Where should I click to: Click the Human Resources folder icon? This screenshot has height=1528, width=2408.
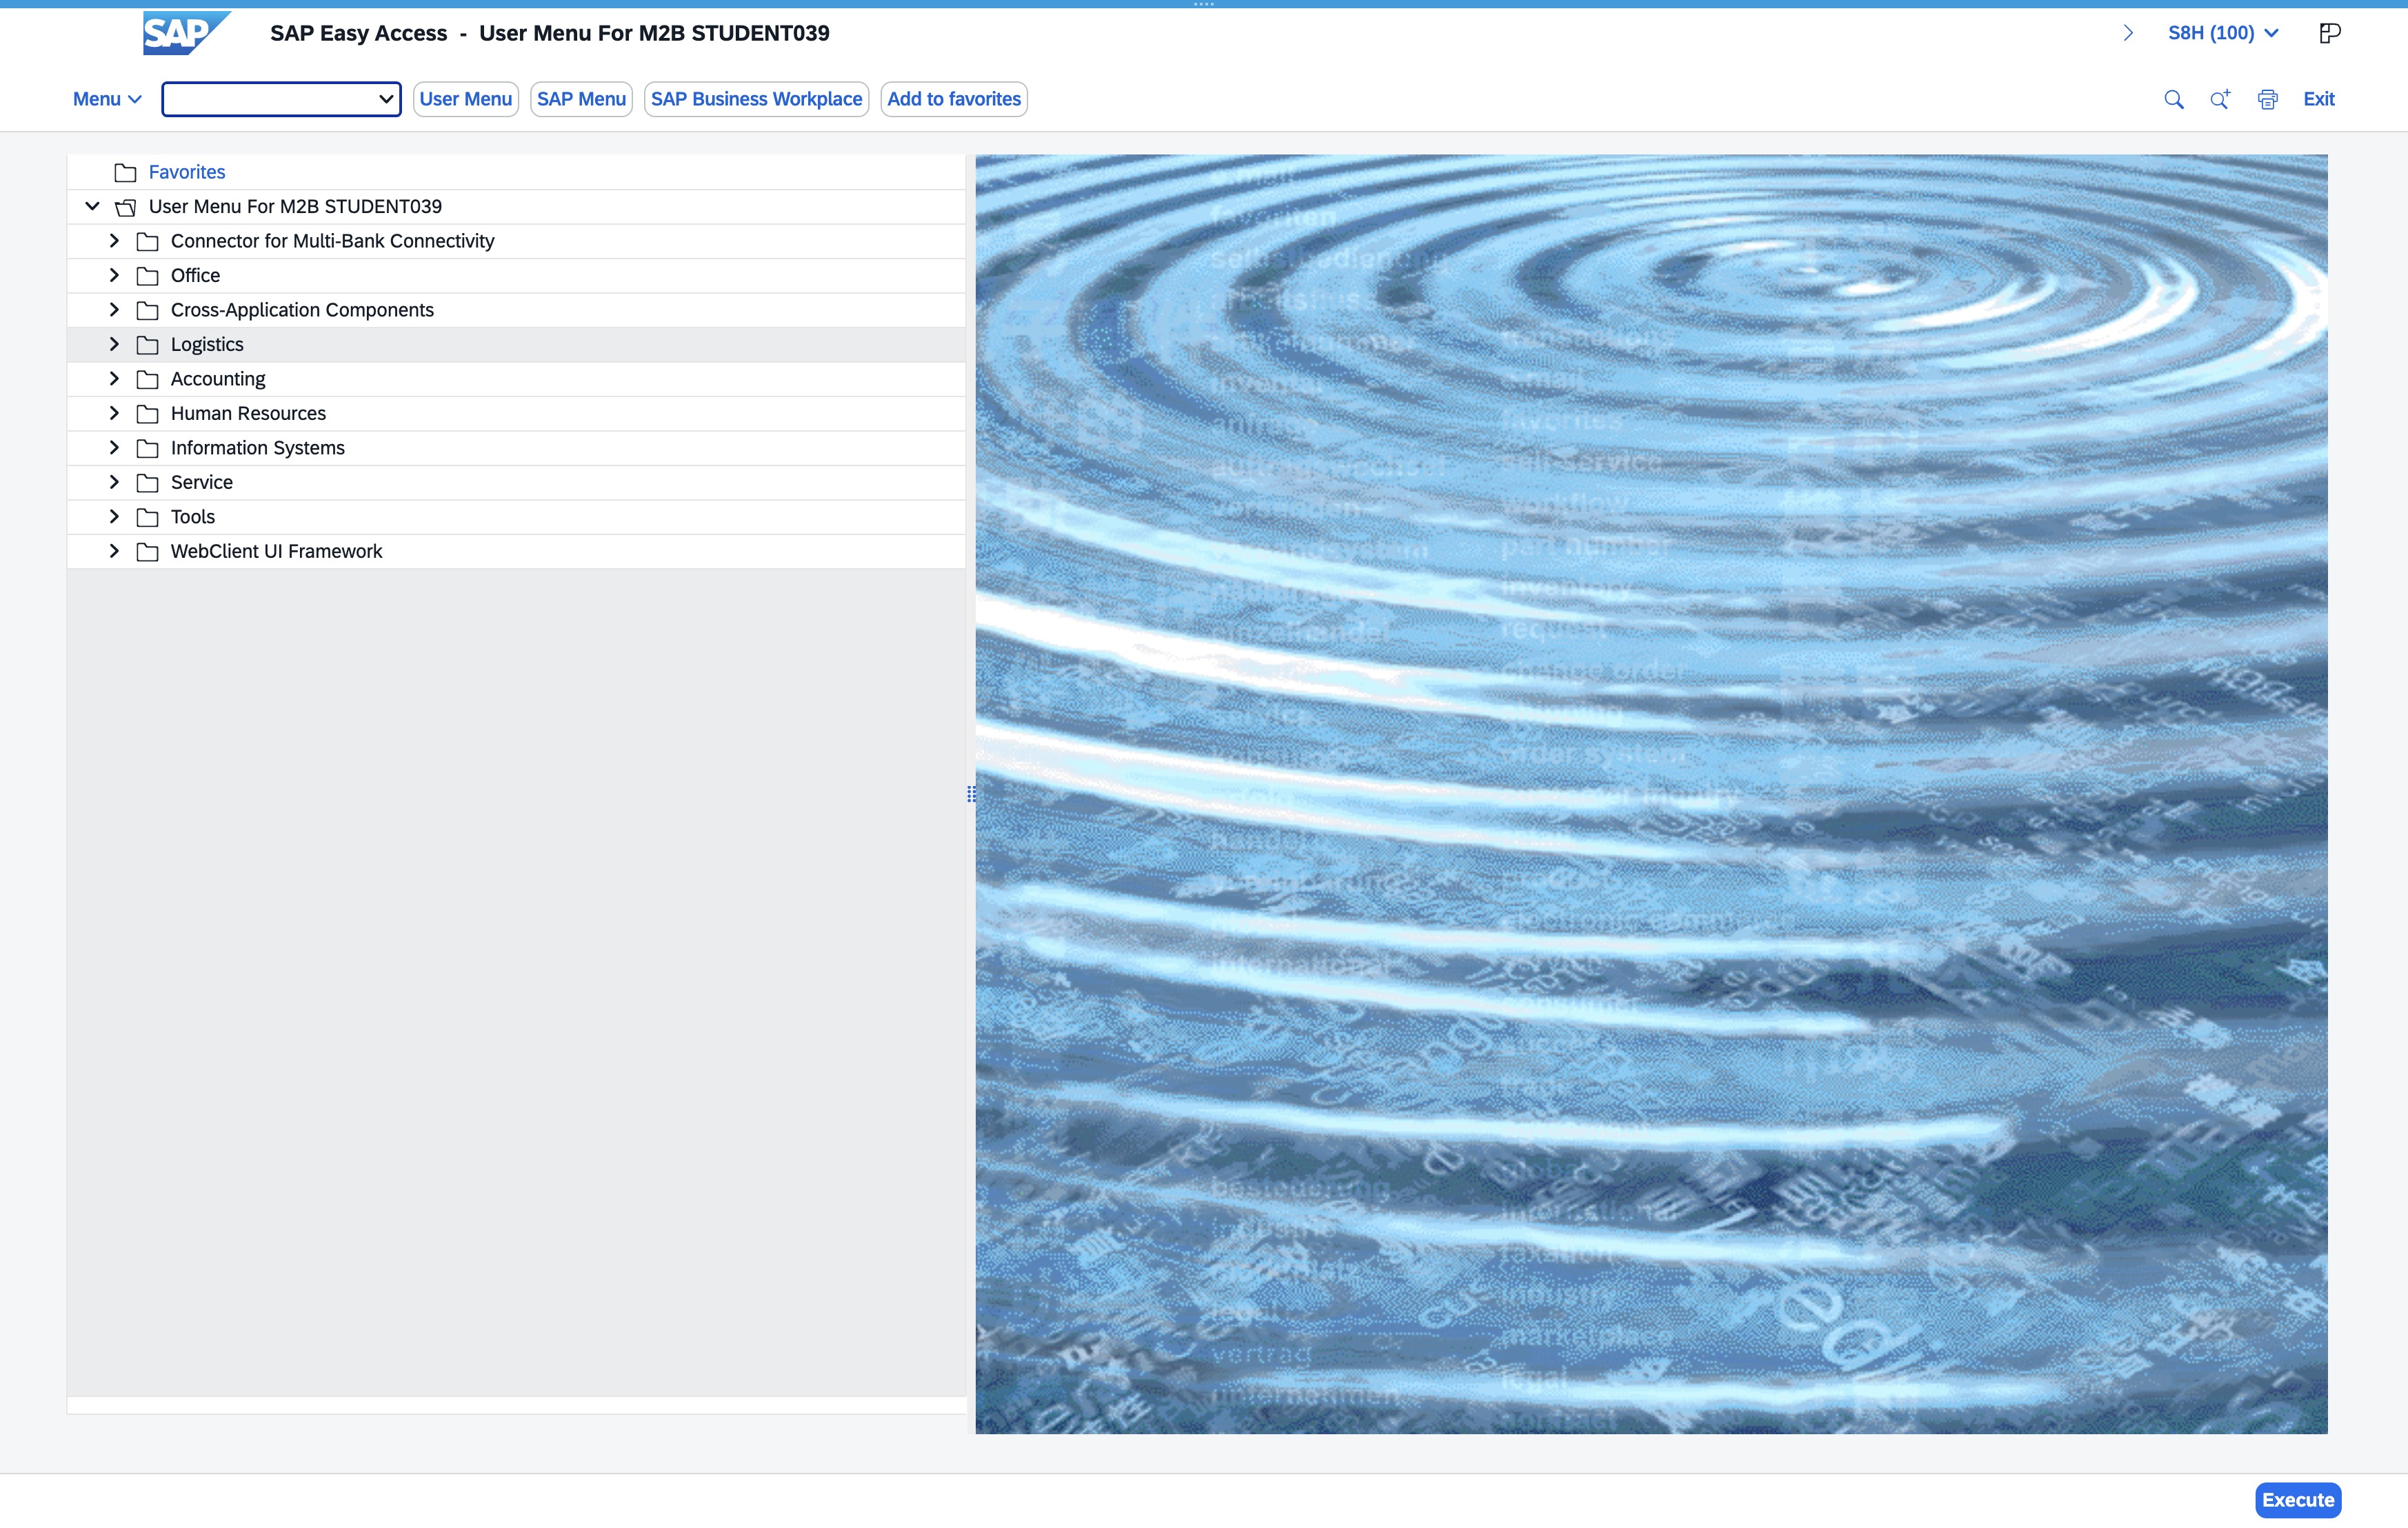click(x=147, y=414)
